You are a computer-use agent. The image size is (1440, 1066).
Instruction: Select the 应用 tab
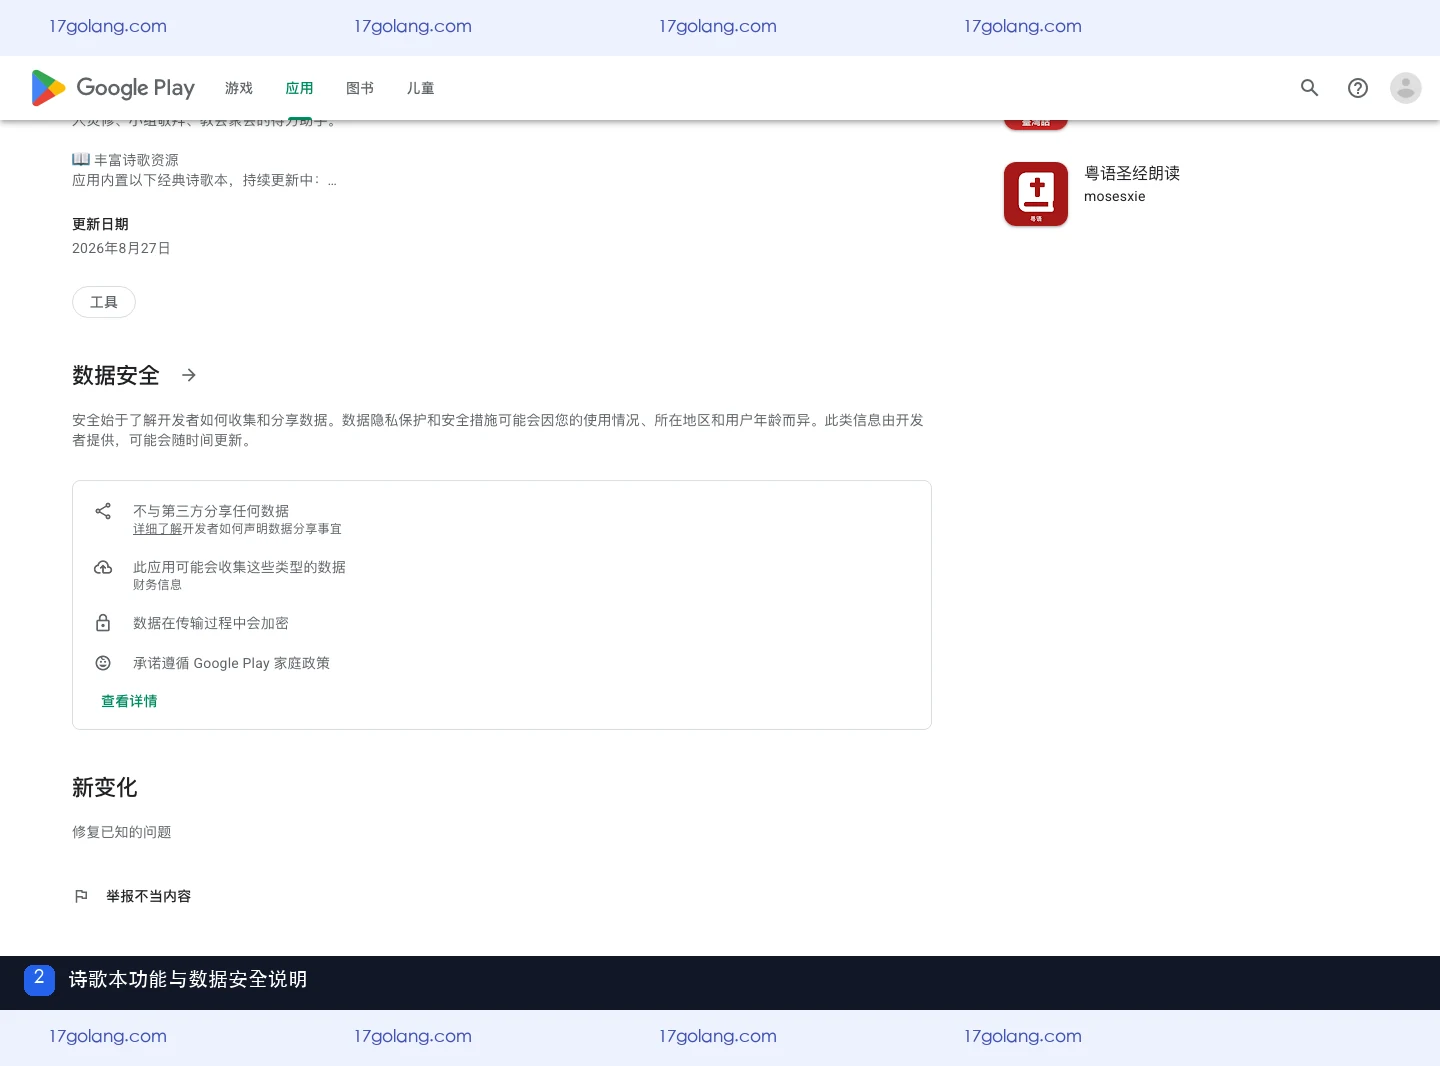299,88
